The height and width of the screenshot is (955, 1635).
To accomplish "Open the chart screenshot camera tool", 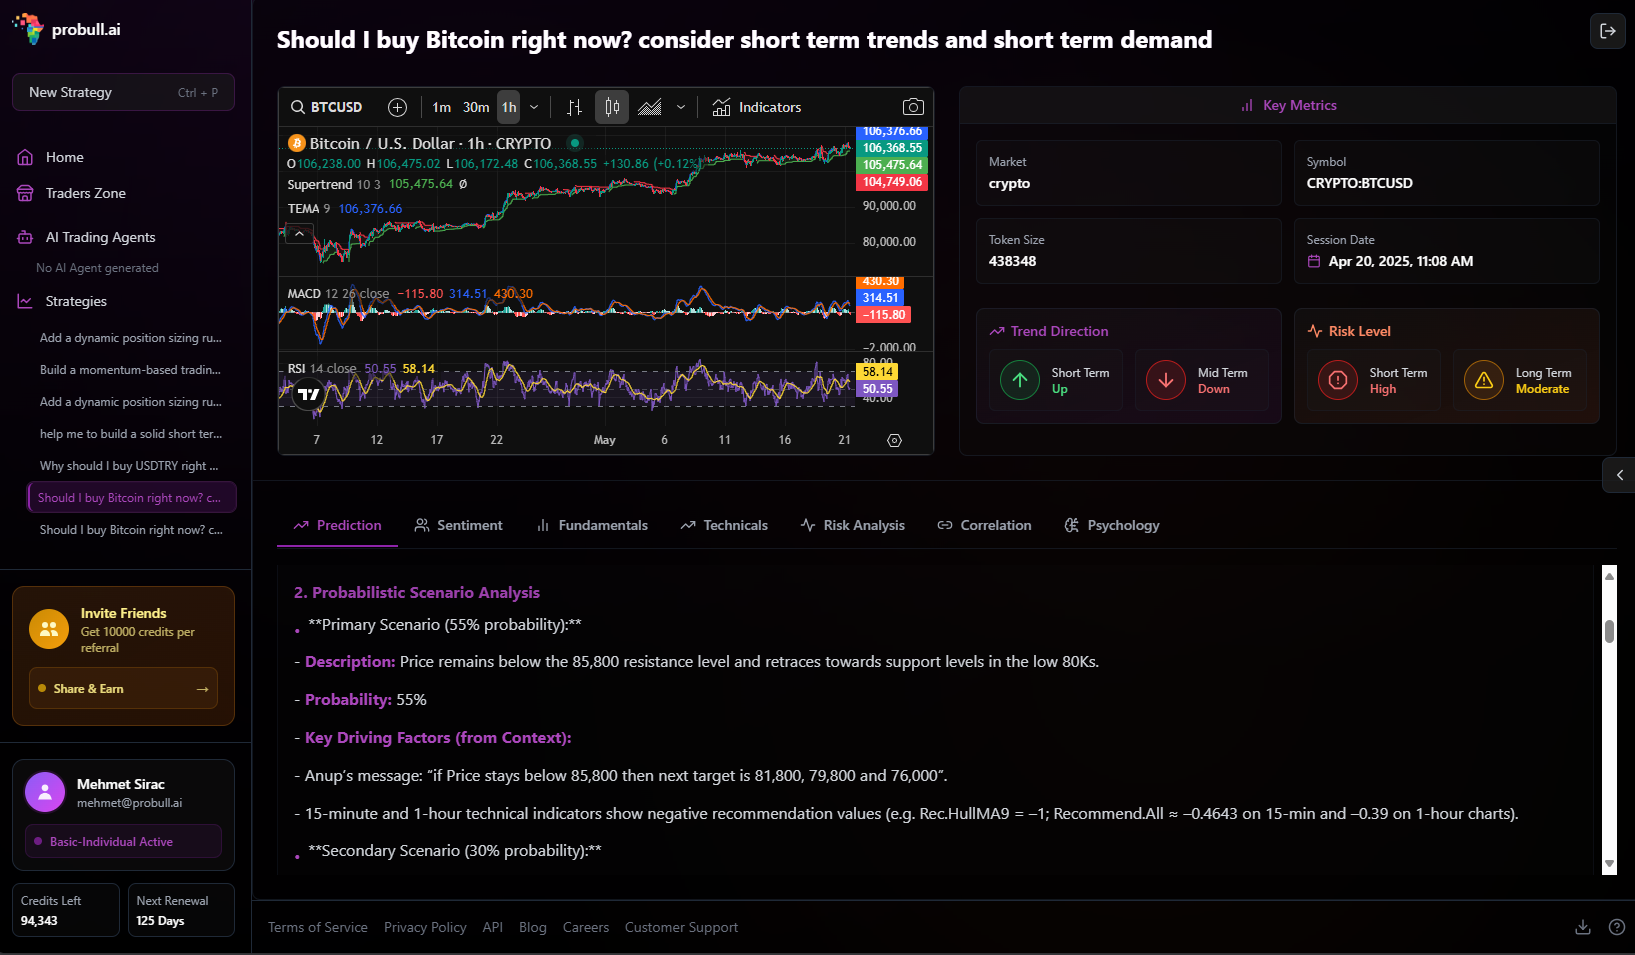I will (913, 107).
